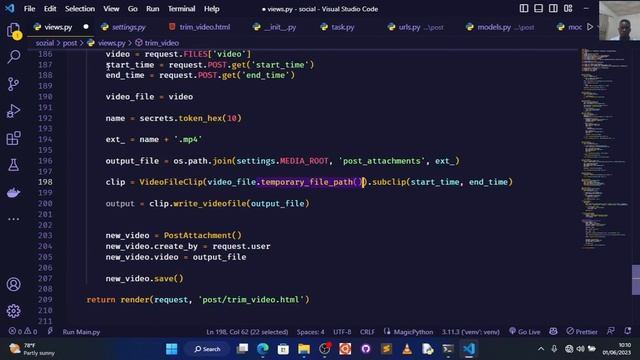Select MagicPython language mode

click(413, 332)
